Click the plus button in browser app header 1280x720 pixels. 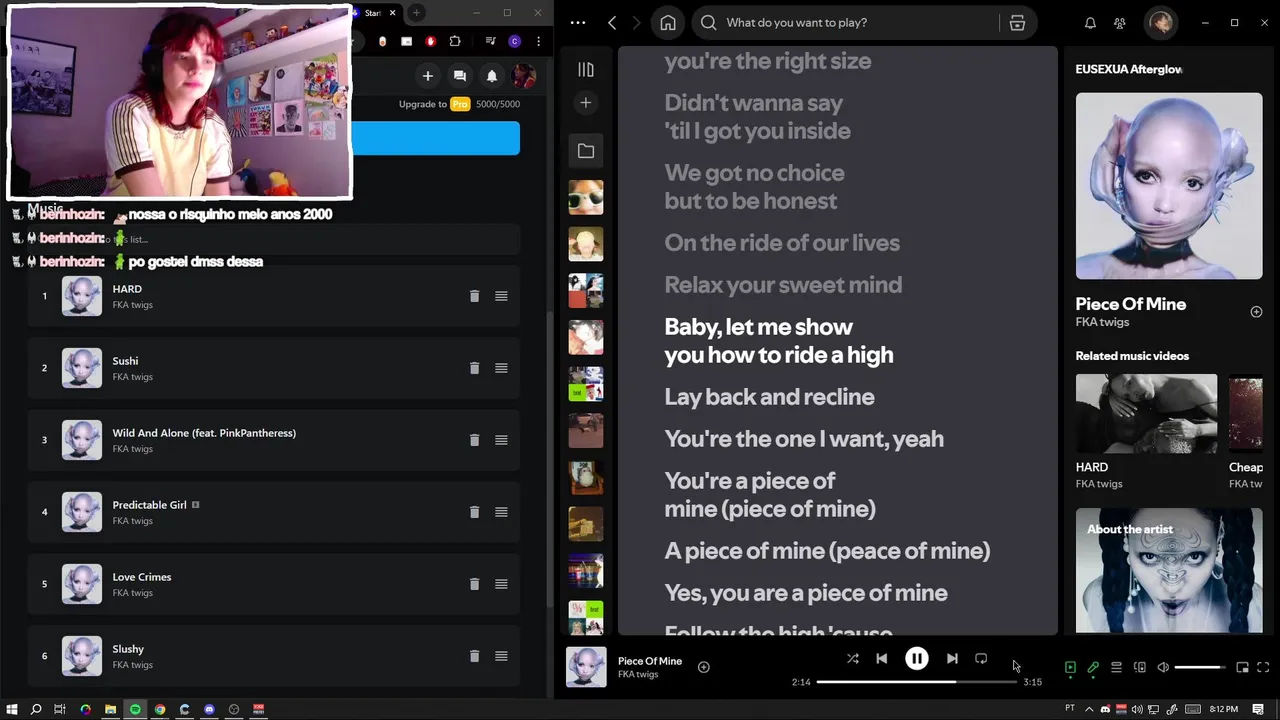[x=427, y=76]
